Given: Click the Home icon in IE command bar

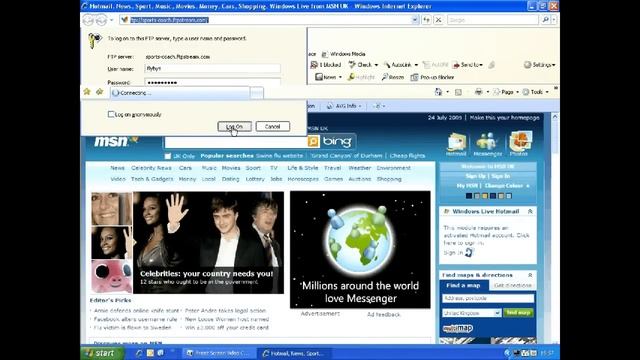Looking at the screenshot, I should [x=438, y=92].
